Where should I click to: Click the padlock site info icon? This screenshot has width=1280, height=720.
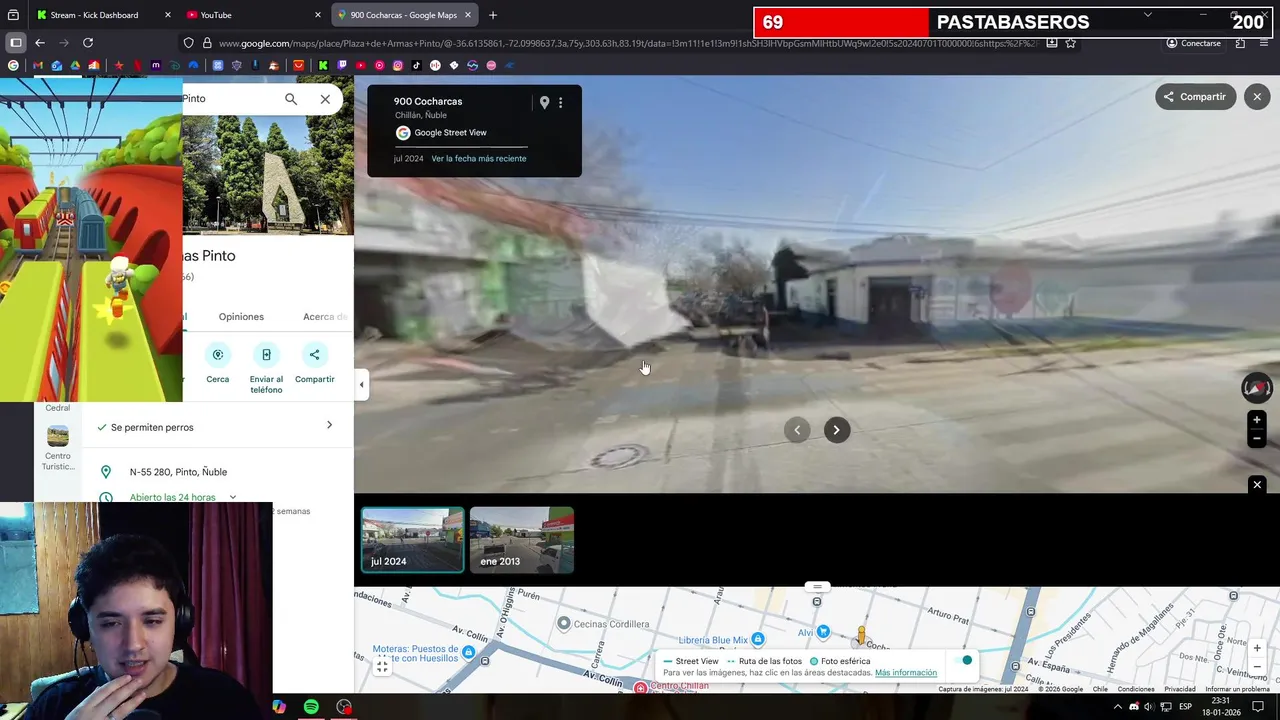[x=207, y=43]
